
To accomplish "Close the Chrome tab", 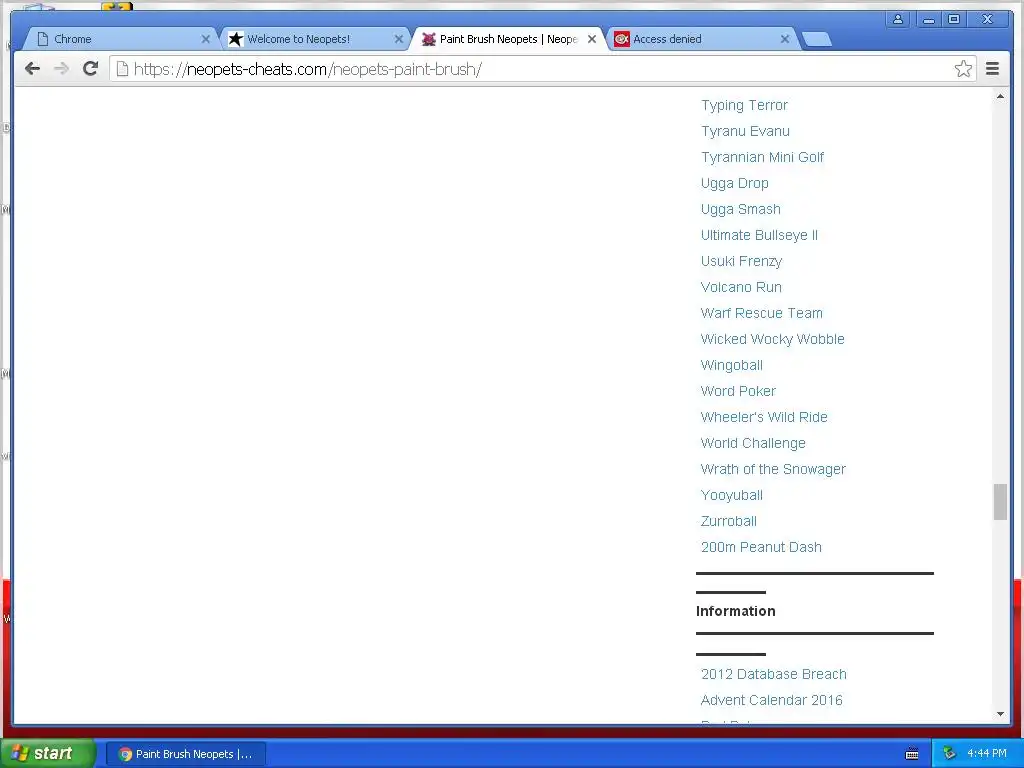I will (x=206, y=39).
